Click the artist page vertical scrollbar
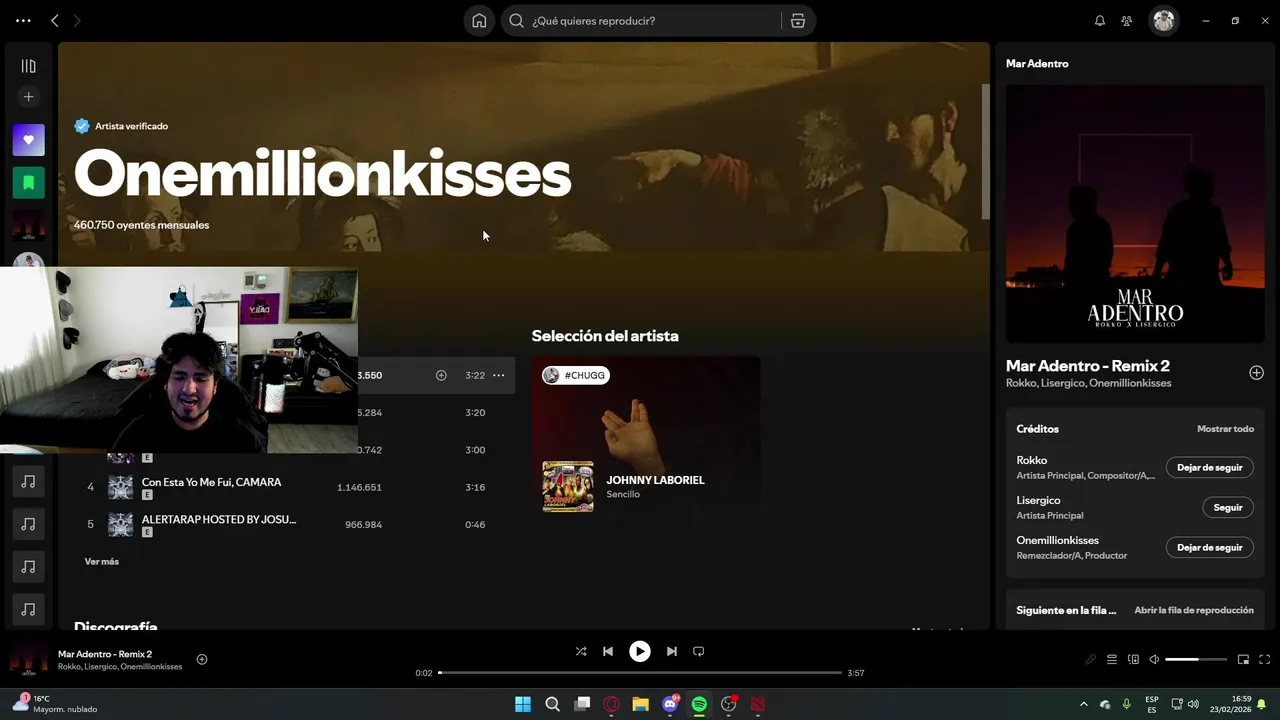The height and width of the screenshot is (720, 1280). coord(985,150)
